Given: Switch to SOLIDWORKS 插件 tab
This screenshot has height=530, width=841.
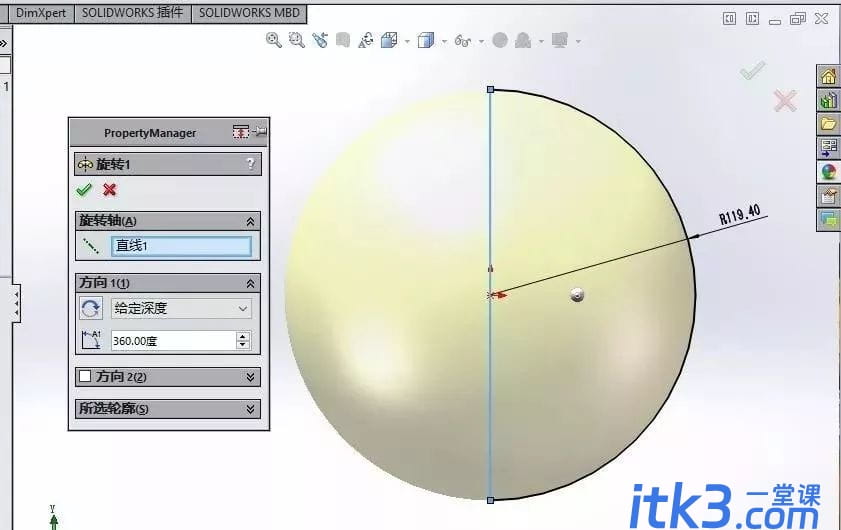Looking at the screenshot, I should 132,13.
